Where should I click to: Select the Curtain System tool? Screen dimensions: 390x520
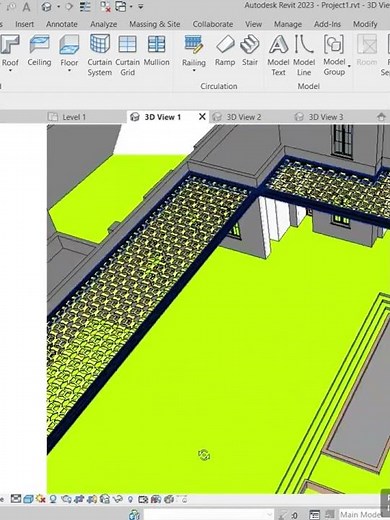point(100,55)
